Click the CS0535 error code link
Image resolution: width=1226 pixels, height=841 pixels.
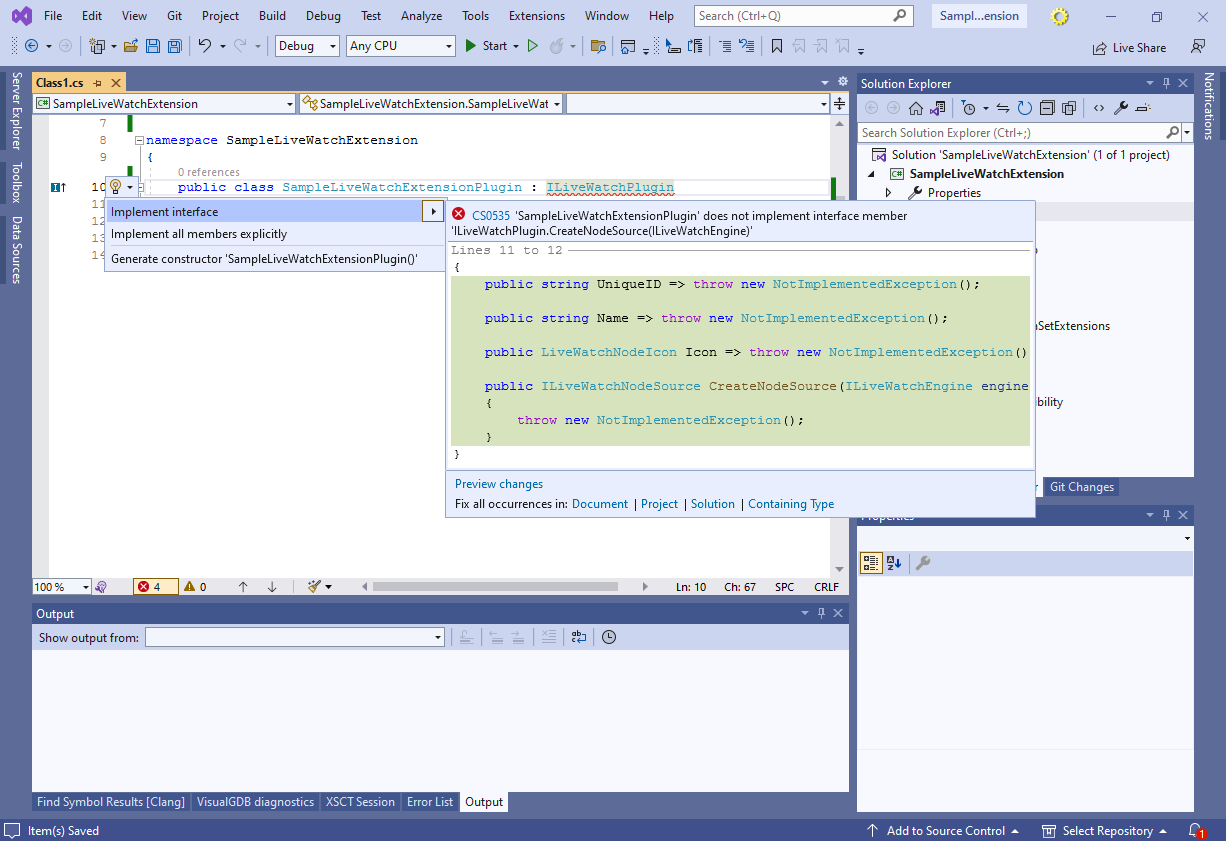[491, 215]
